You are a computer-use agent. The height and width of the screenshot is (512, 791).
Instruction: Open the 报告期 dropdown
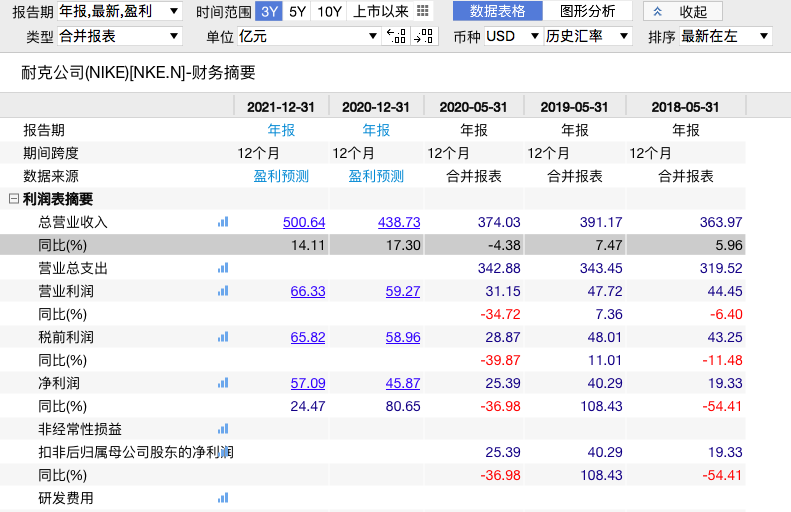[118, 12]
